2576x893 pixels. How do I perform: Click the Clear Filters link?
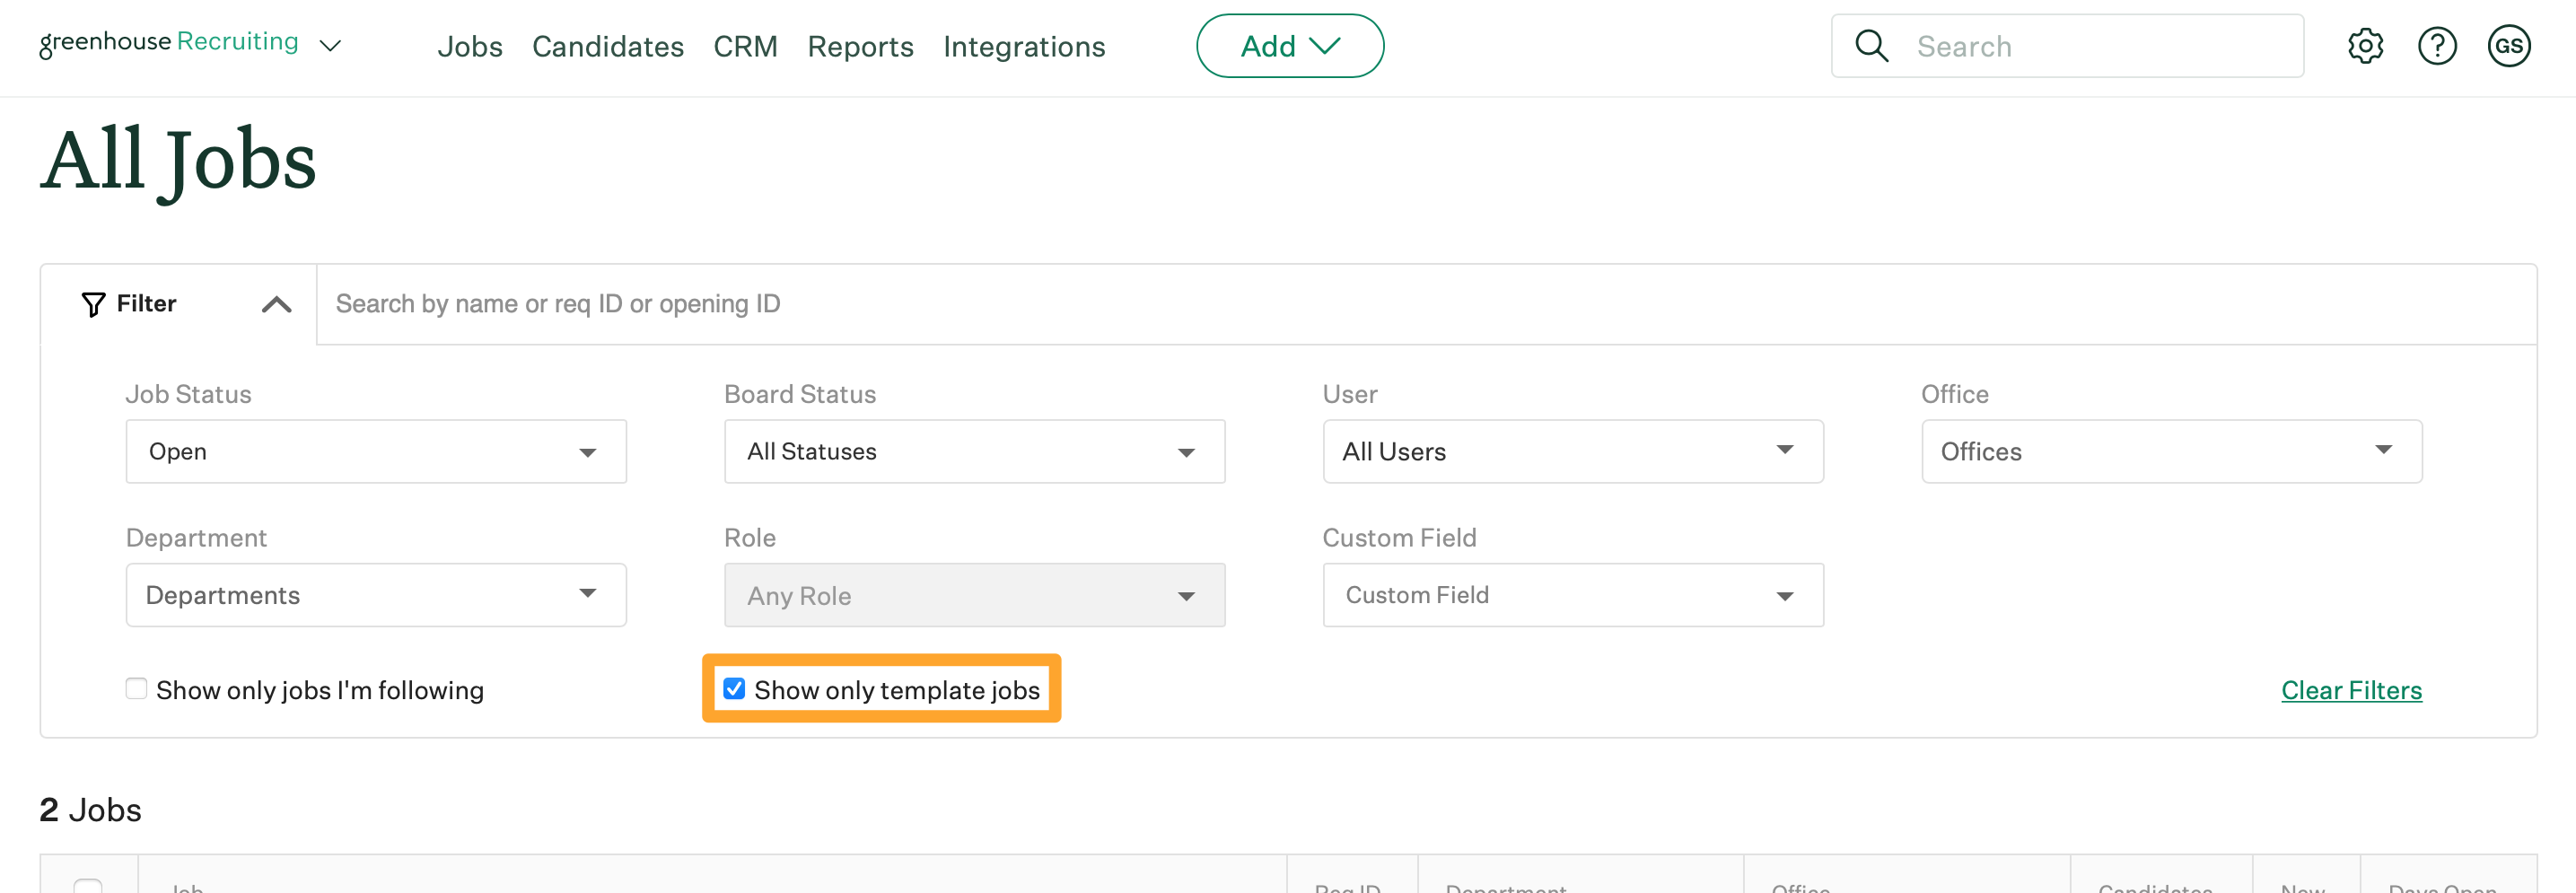tap(2350, 690)
